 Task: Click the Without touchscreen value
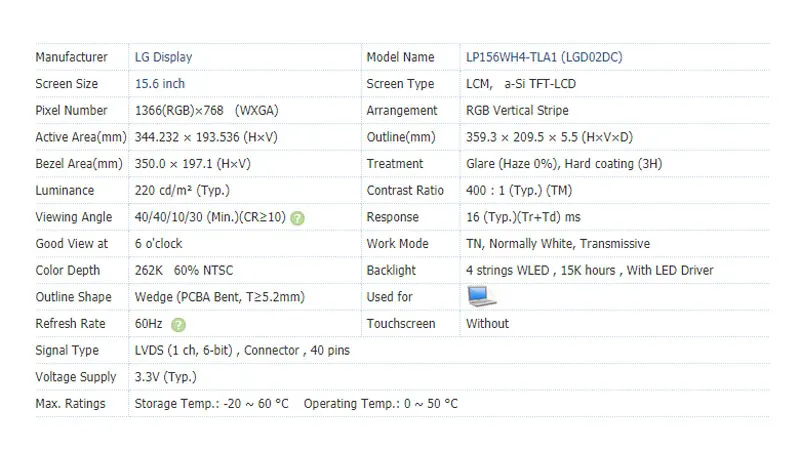(487, 324)
